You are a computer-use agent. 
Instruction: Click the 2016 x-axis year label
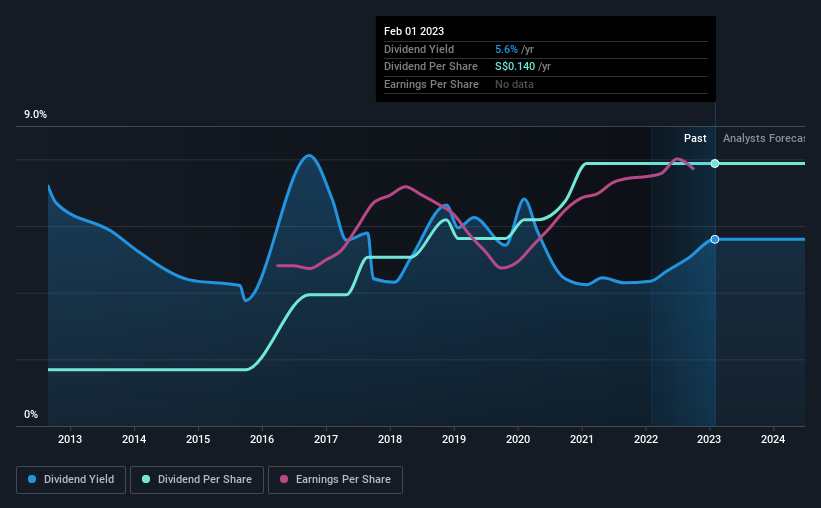coord(262,439)
